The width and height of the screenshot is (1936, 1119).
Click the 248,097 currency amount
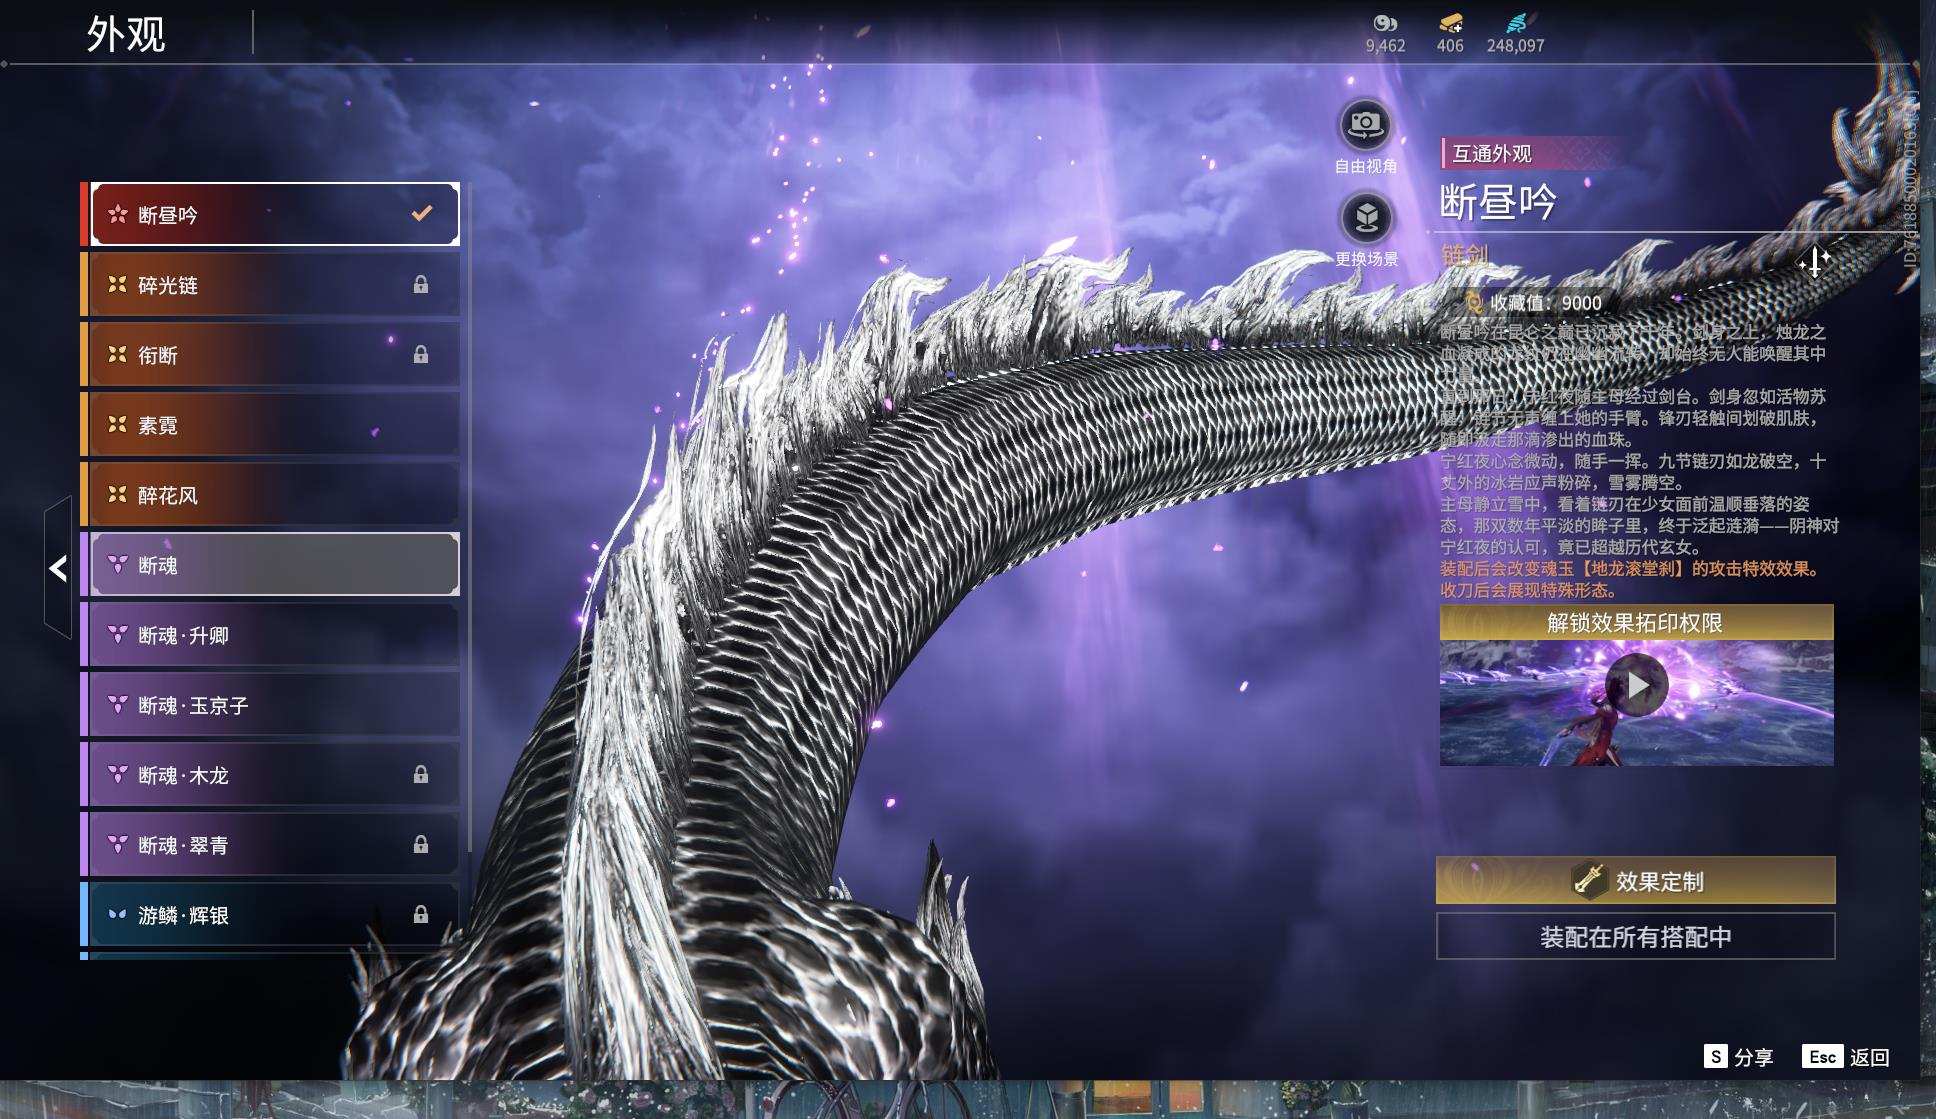(x=1515, y=46)
